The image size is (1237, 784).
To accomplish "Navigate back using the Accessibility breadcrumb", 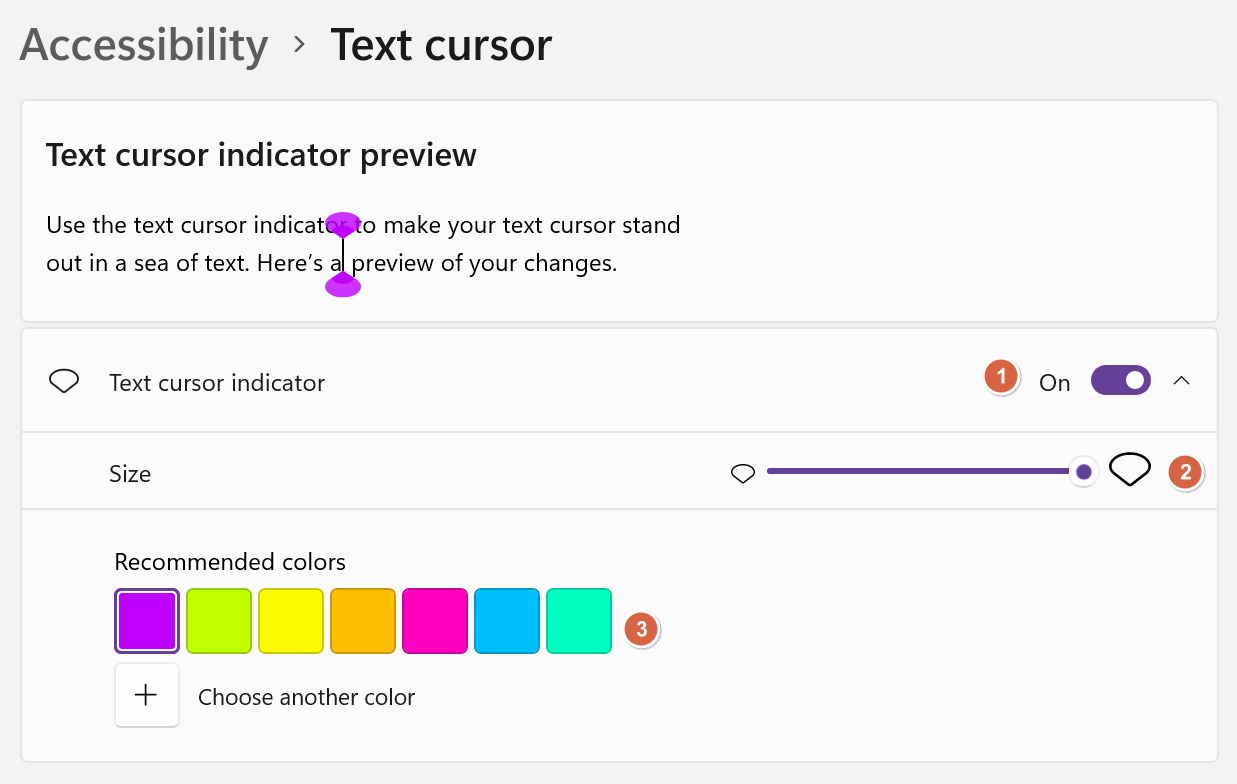I will point(142,44).
